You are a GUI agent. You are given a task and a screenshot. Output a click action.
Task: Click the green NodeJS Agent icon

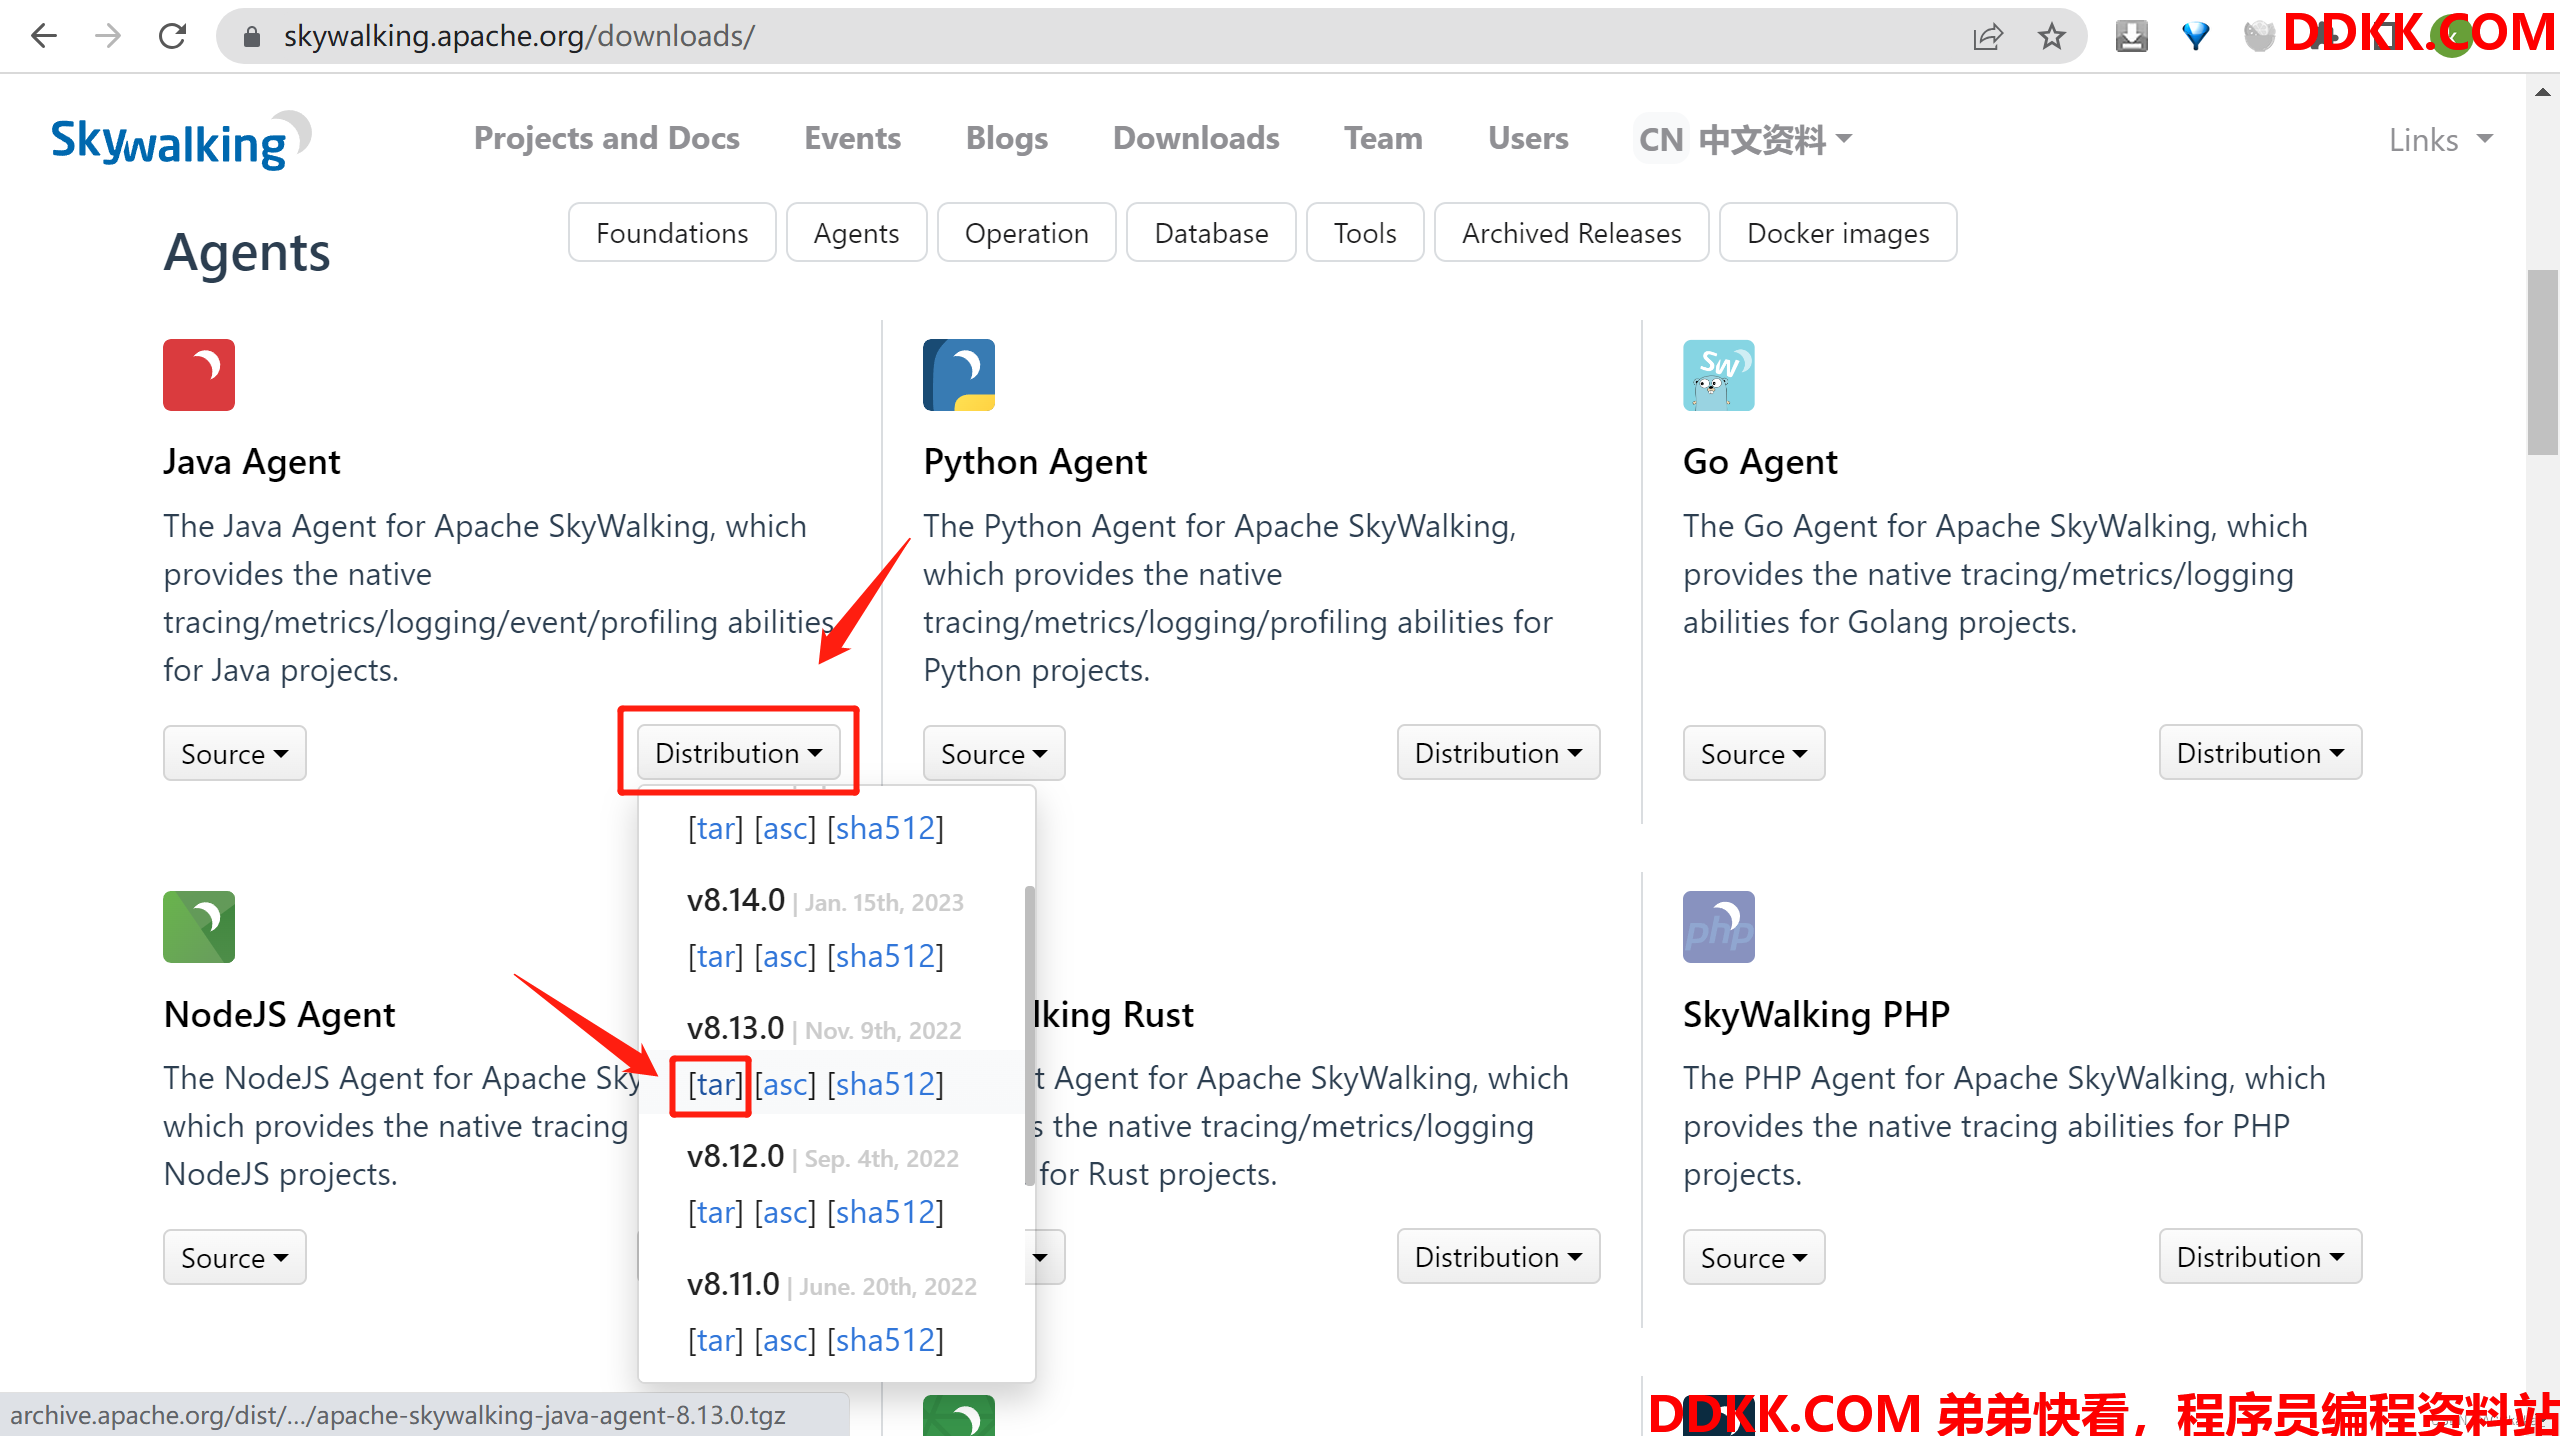(x=199, y=927)
